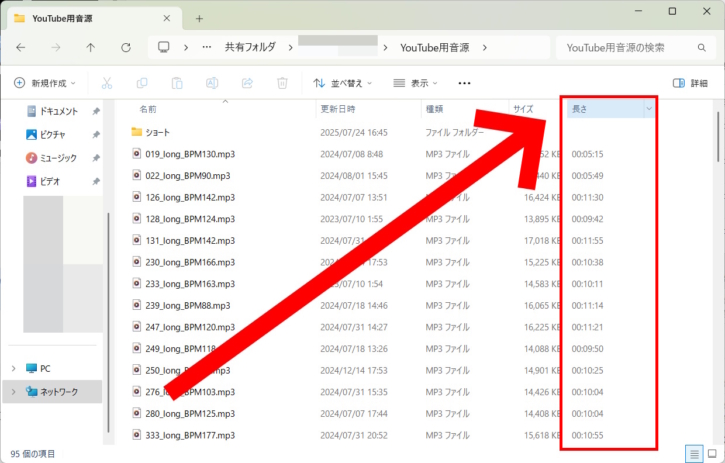
Task: Switch to details list view layout
Action: 693,454
